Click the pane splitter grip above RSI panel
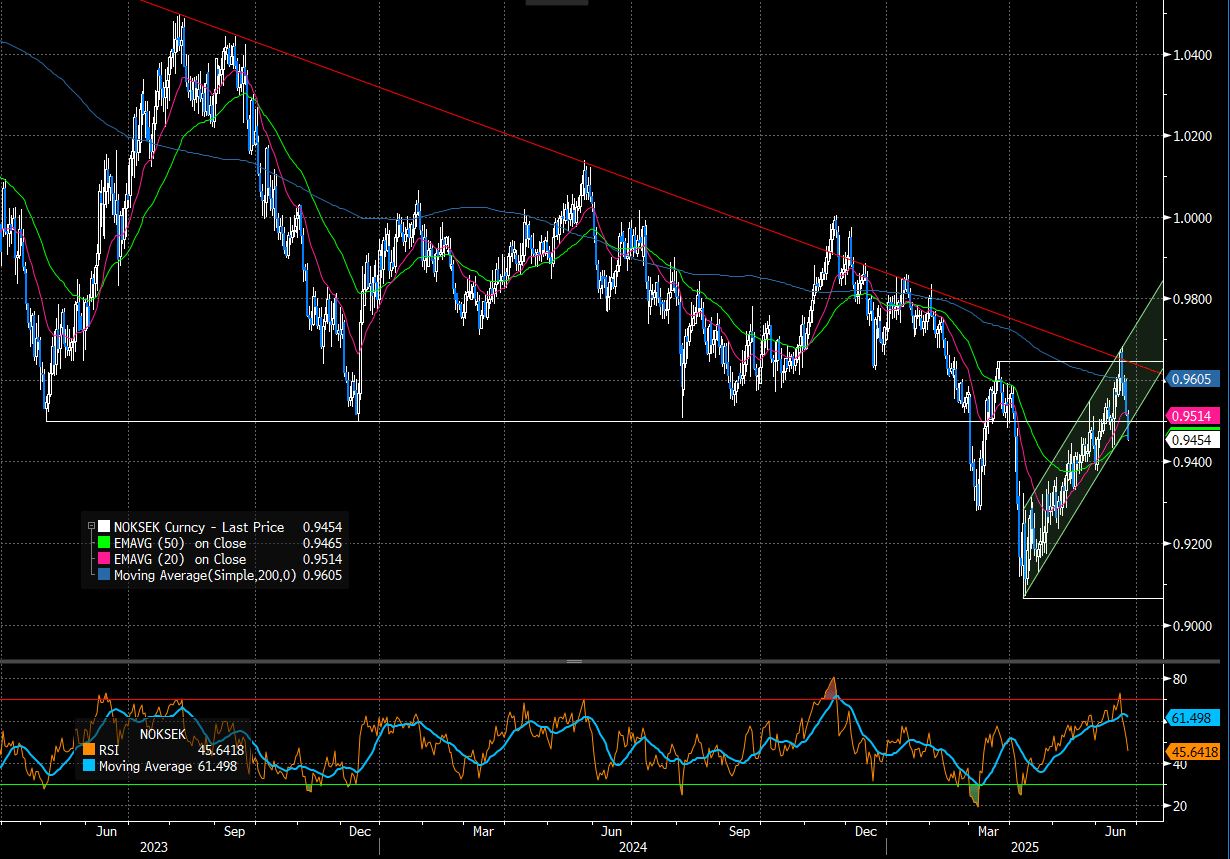 [575, 661]
